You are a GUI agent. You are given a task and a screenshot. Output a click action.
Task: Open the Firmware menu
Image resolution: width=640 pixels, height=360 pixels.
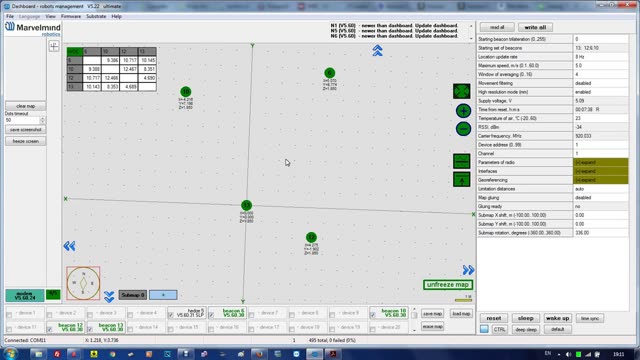click(x=71, y=16)
